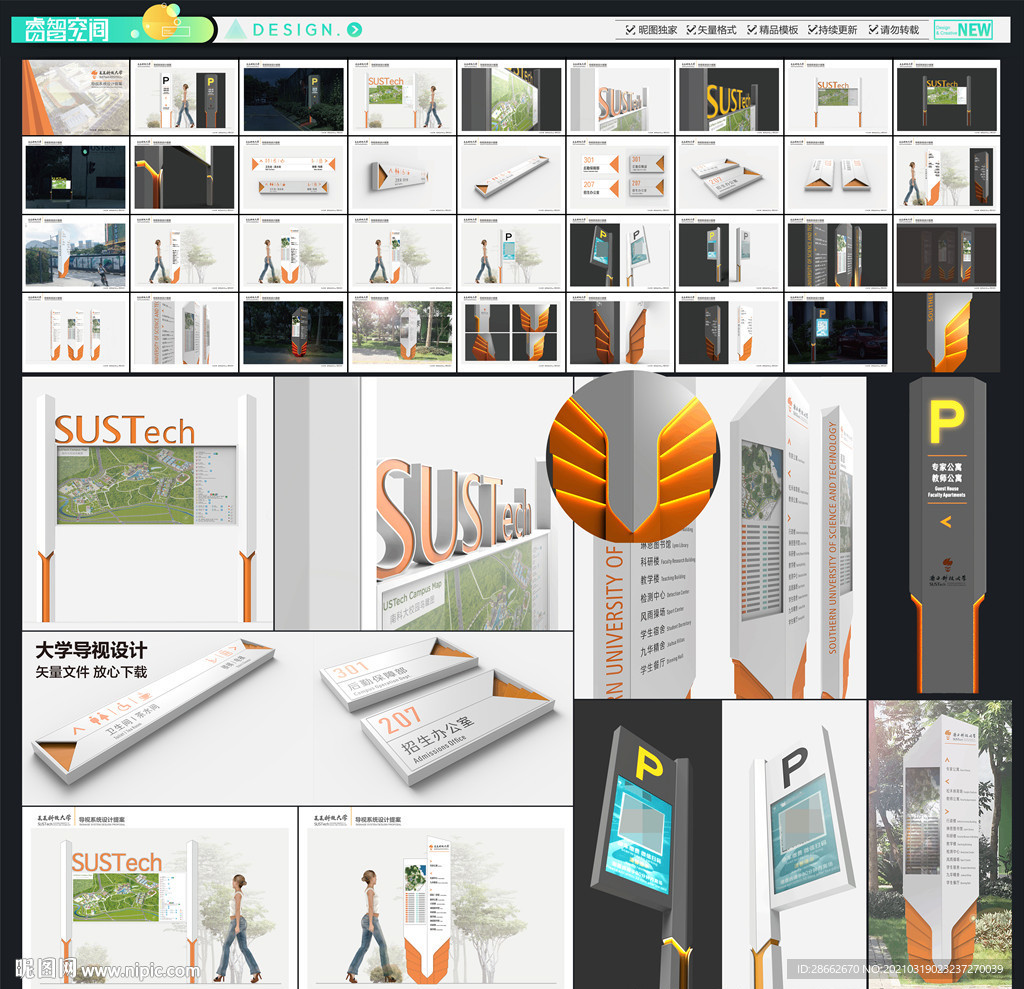This screenshot has height=989, width=1024.
Task: Click the glowing yellow P on dark pylon
Action: pyautogui.click(x=946, y=421)
